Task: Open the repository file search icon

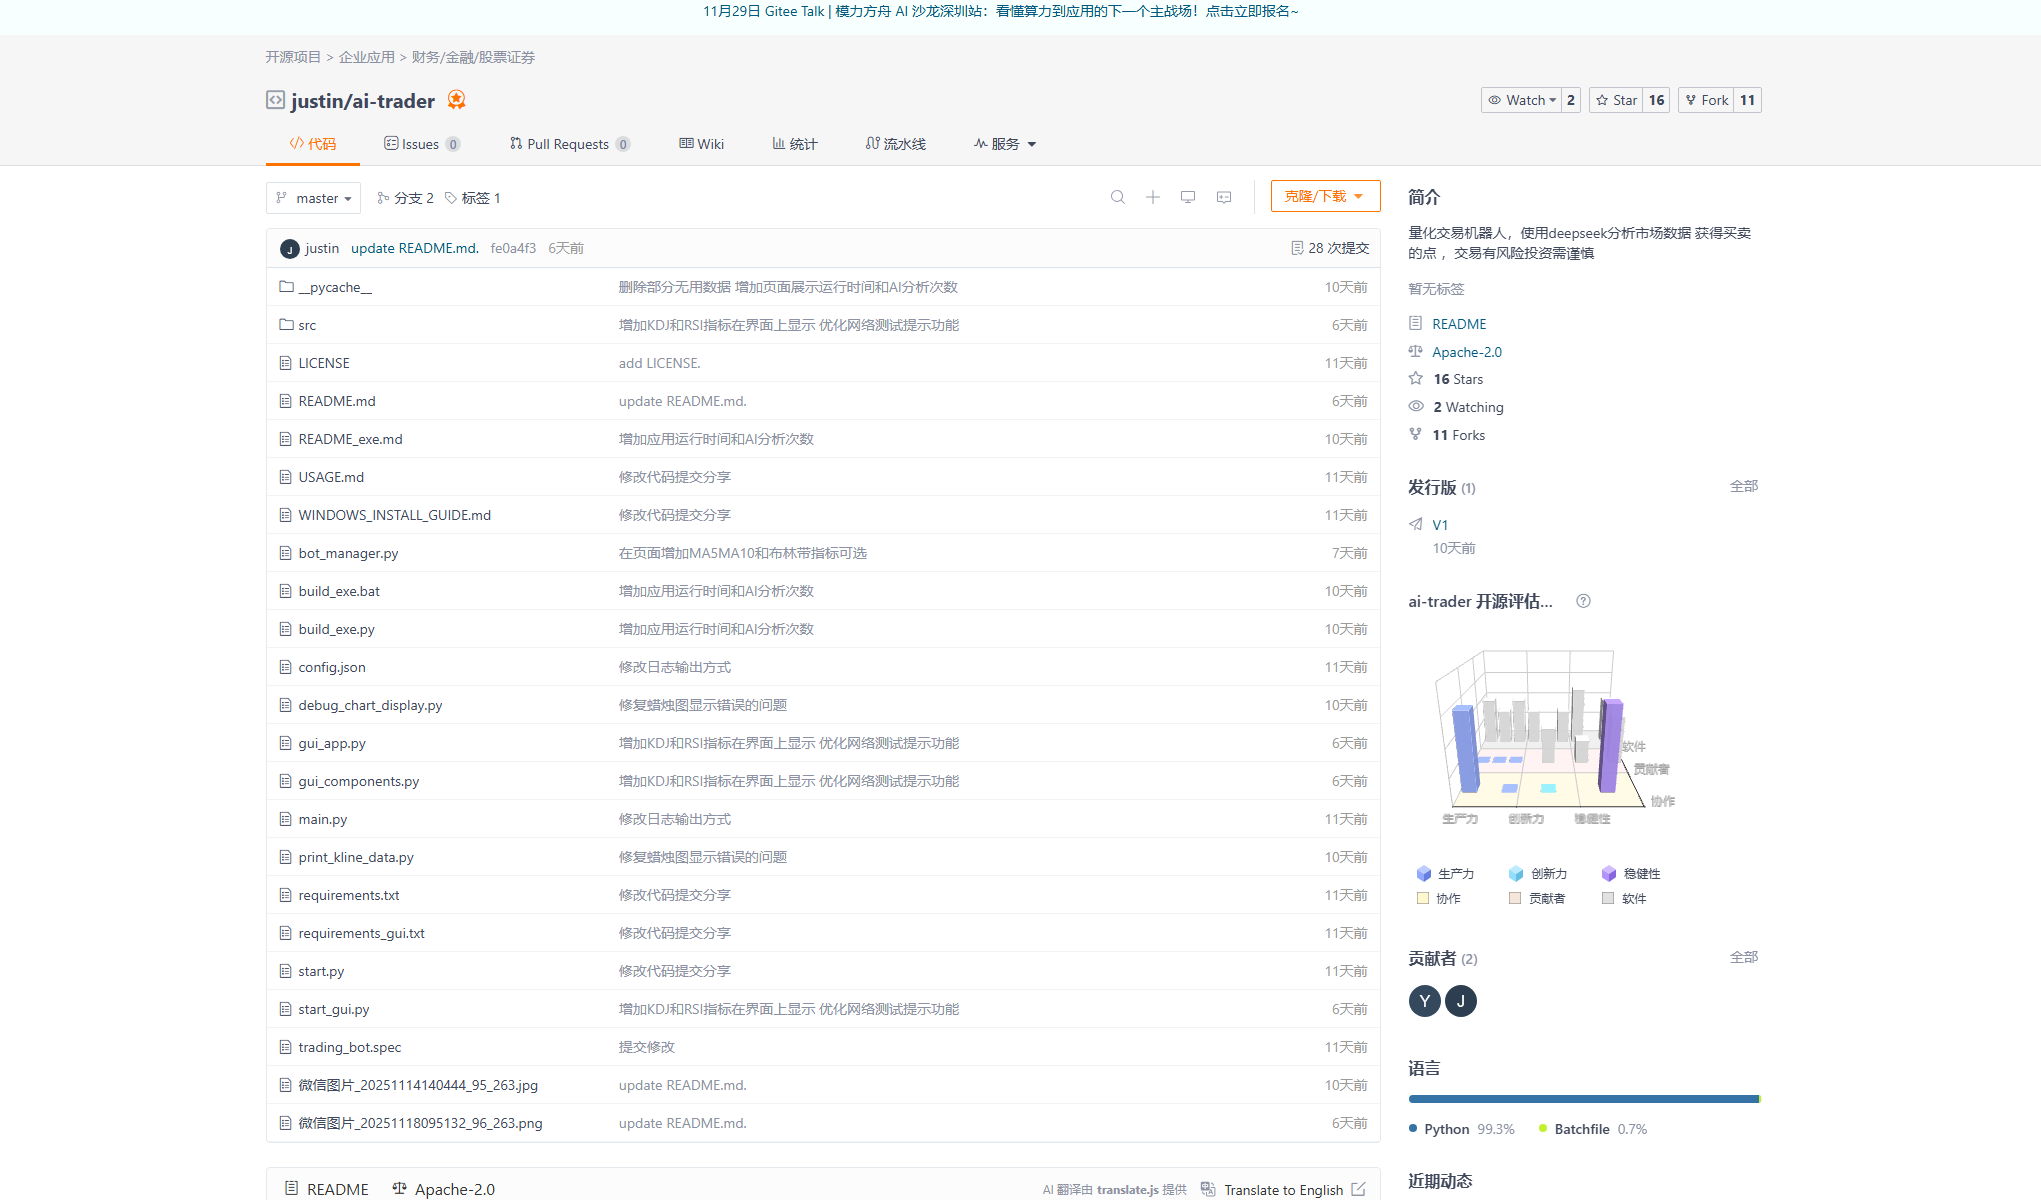Action: click(x=1117, y=197)
